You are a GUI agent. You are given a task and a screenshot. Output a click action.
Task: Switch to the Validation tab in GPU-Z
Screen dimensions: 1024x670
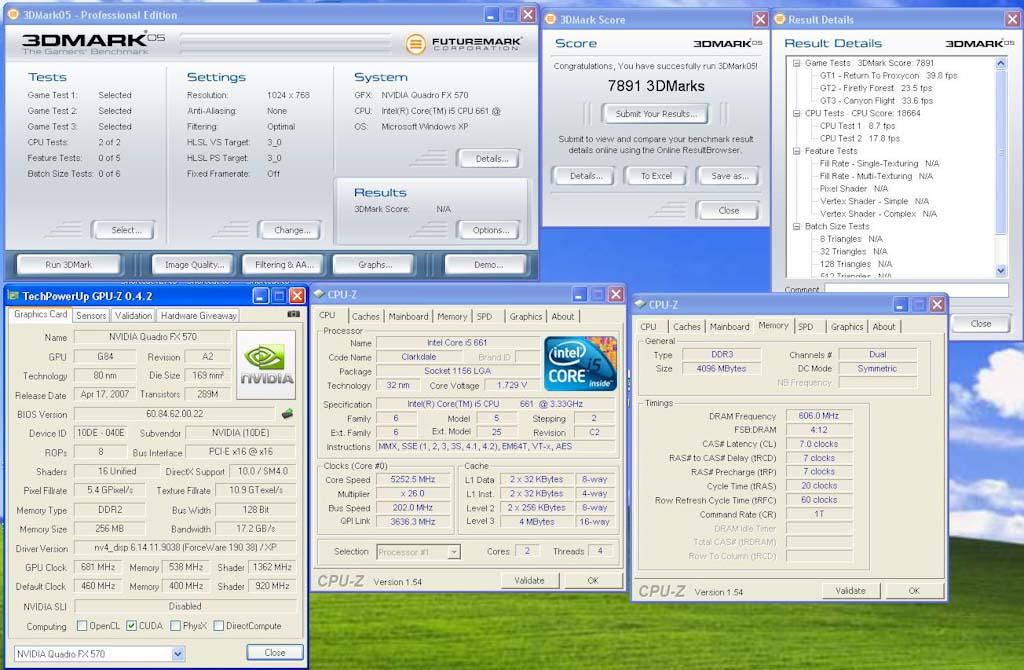133,315
